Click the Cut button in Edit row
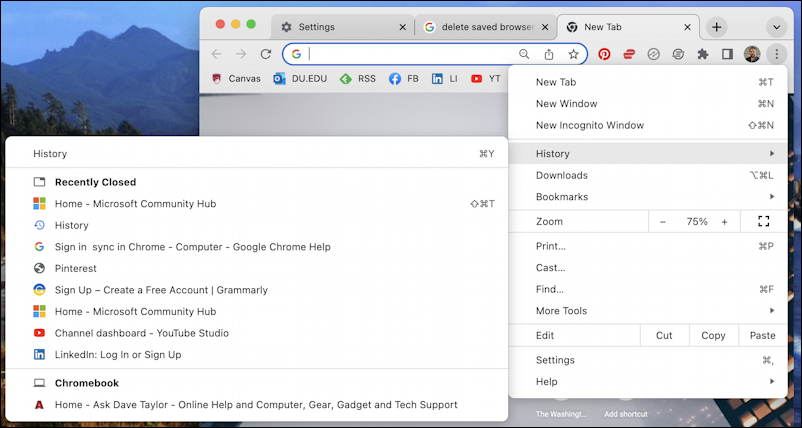The height and width of the screenshot is (428, 802). click(664, 336)
